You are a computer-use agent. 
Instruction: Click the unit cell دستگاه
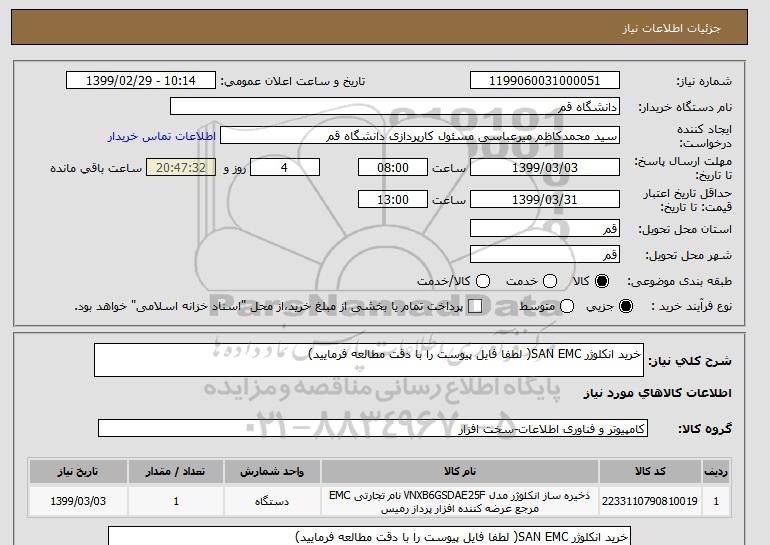pyautogui.click(x=272, y=501)
